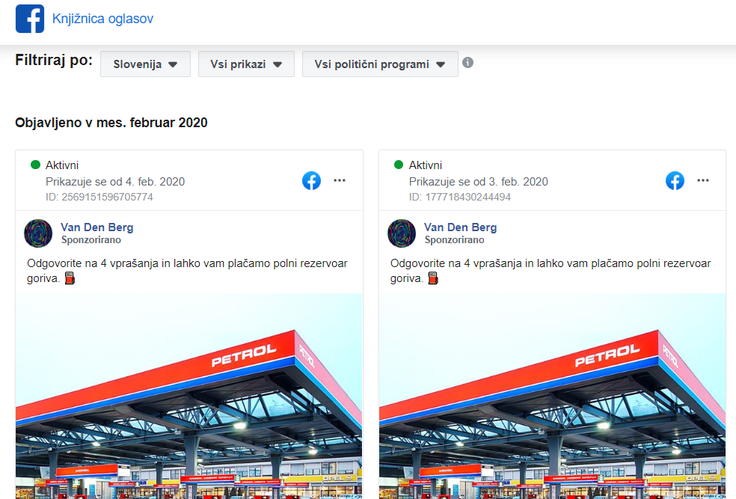Viewport: 736px width, 499px height.
Task: Click the Petrol station image on 3. feb. ad
Action: pos(552,396)
